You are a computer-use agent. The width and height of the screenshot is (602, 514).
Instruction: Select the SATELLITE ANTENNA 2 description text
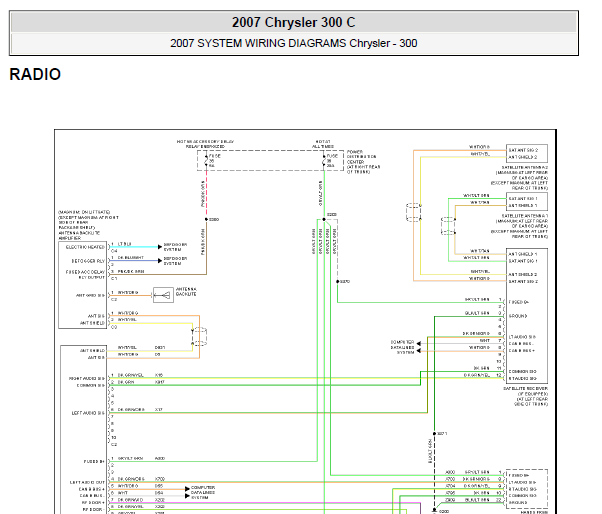pos(519,178)
